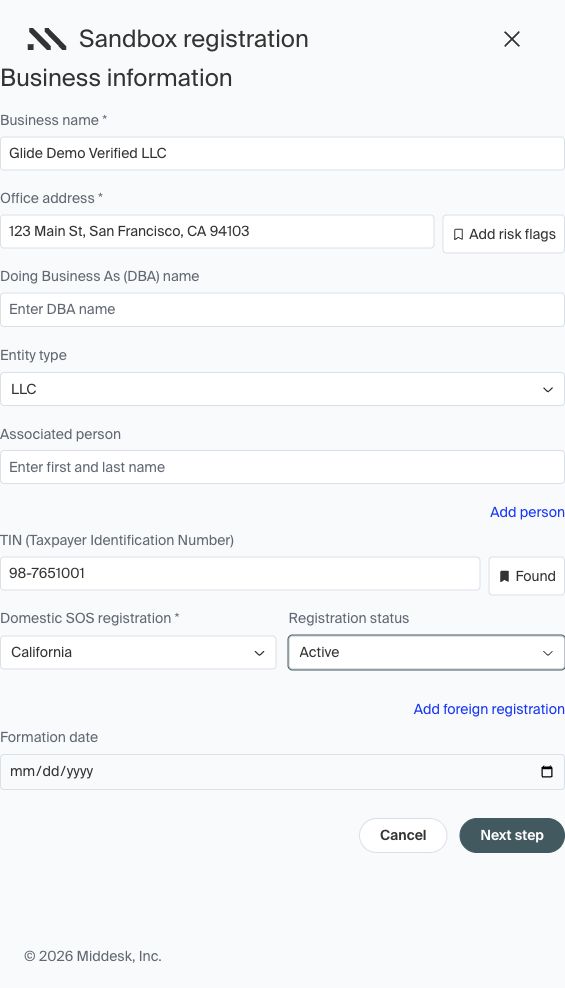Click the Doing Business As (DBA) name label
Viewport: 565px width, 988px height.
100,276
